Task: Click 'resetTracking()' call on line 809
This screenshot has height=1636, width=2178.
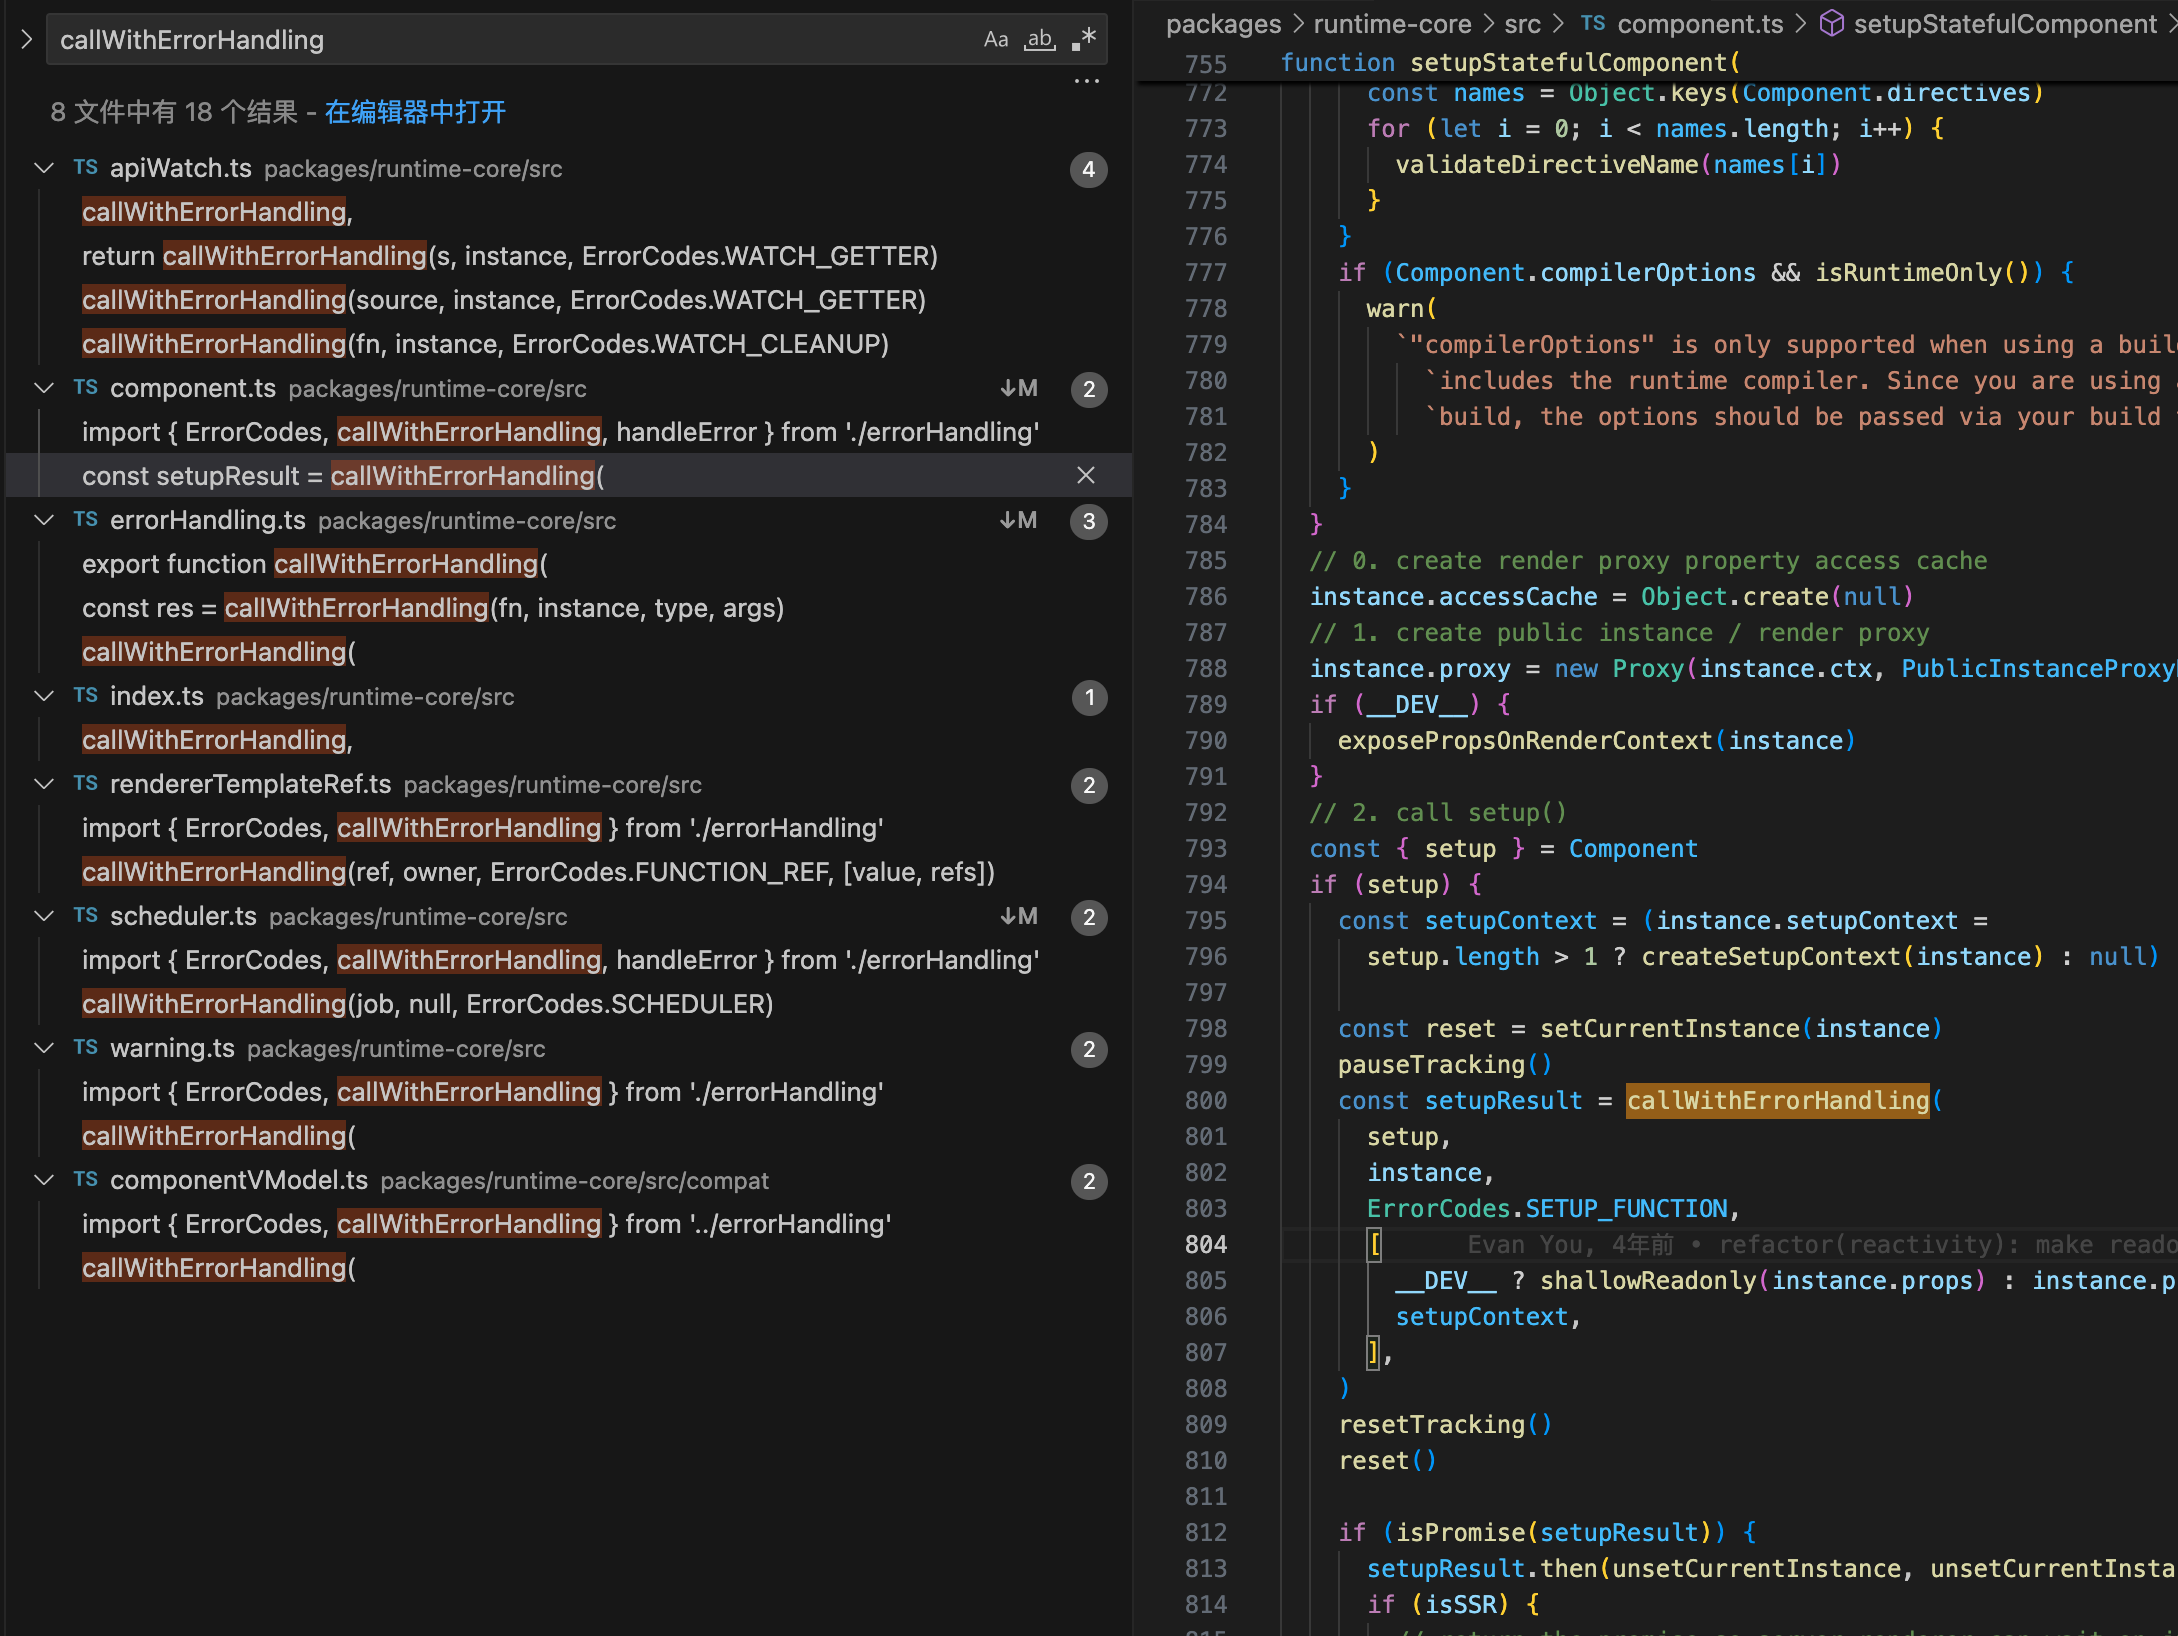Action: [x=1445, y=1424]
